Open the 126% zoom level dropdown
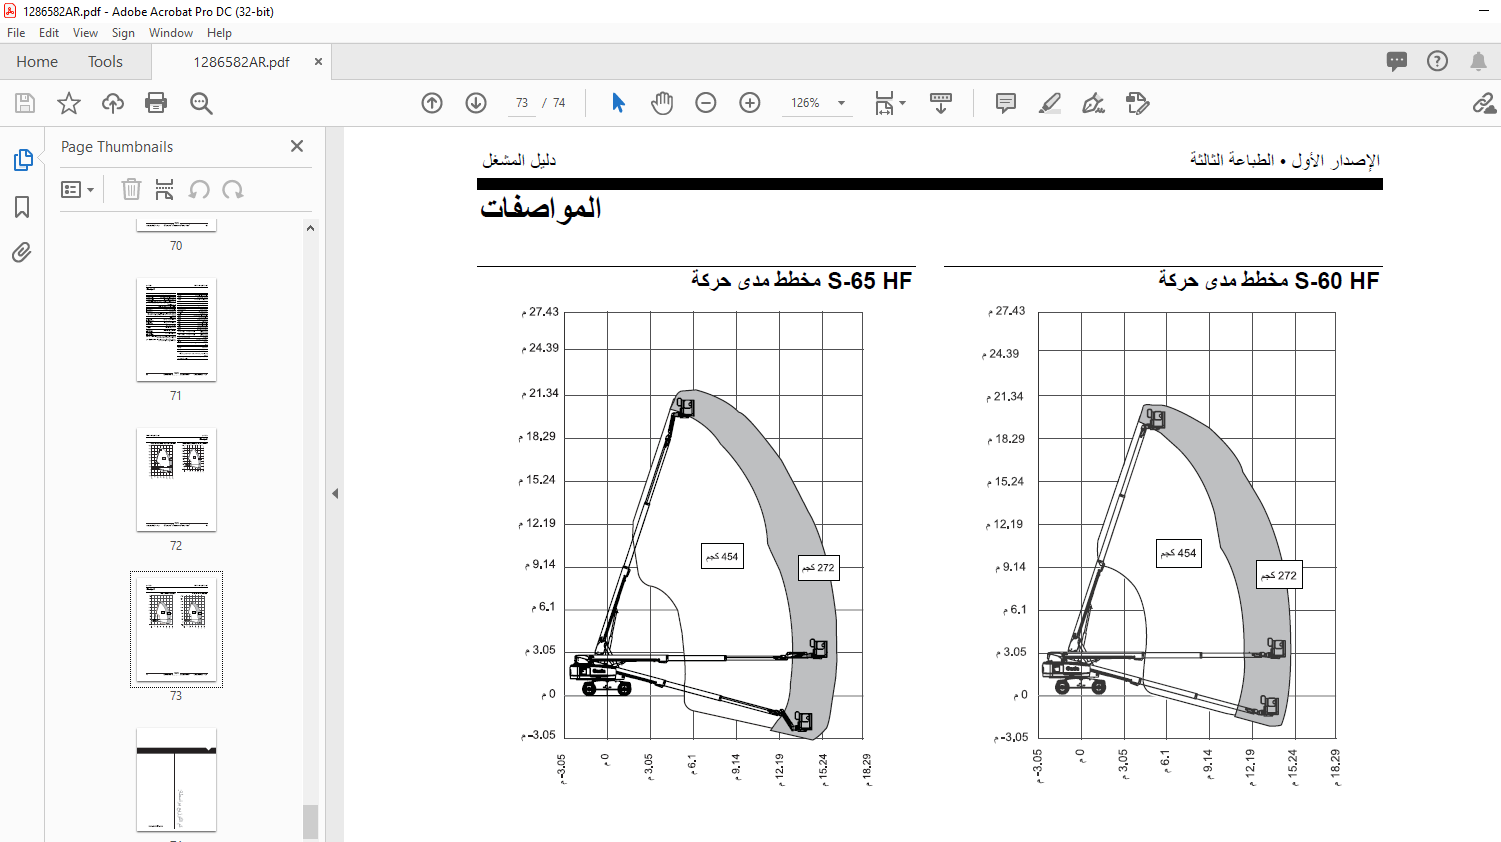The image size is (1501, 842). (x=817, y=103)
